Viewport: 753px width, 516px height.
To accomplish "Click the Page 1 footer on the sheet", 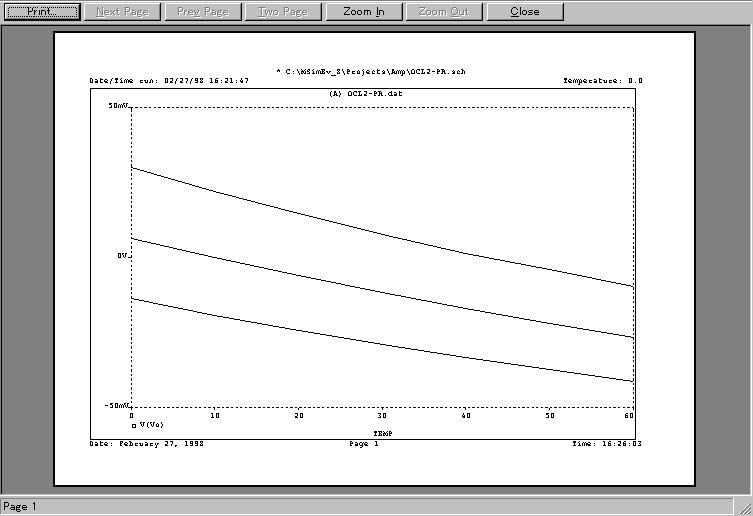I will [362, 443].
